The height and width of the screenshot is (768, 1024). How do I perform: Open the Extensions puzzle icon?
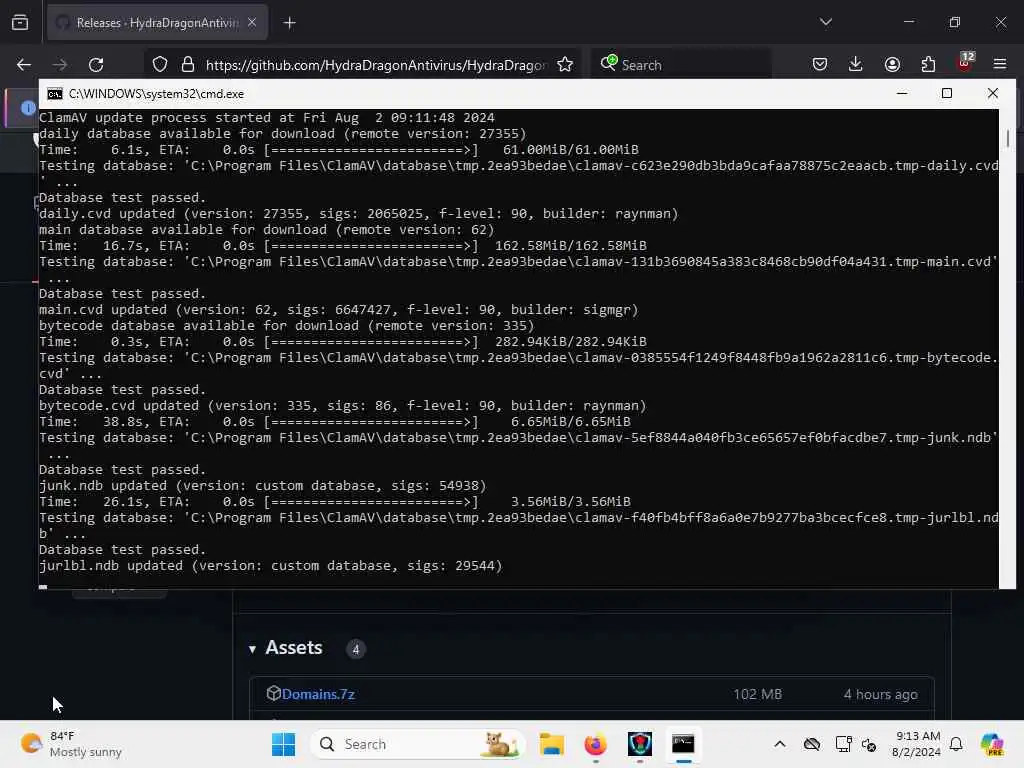pos(928,64)
